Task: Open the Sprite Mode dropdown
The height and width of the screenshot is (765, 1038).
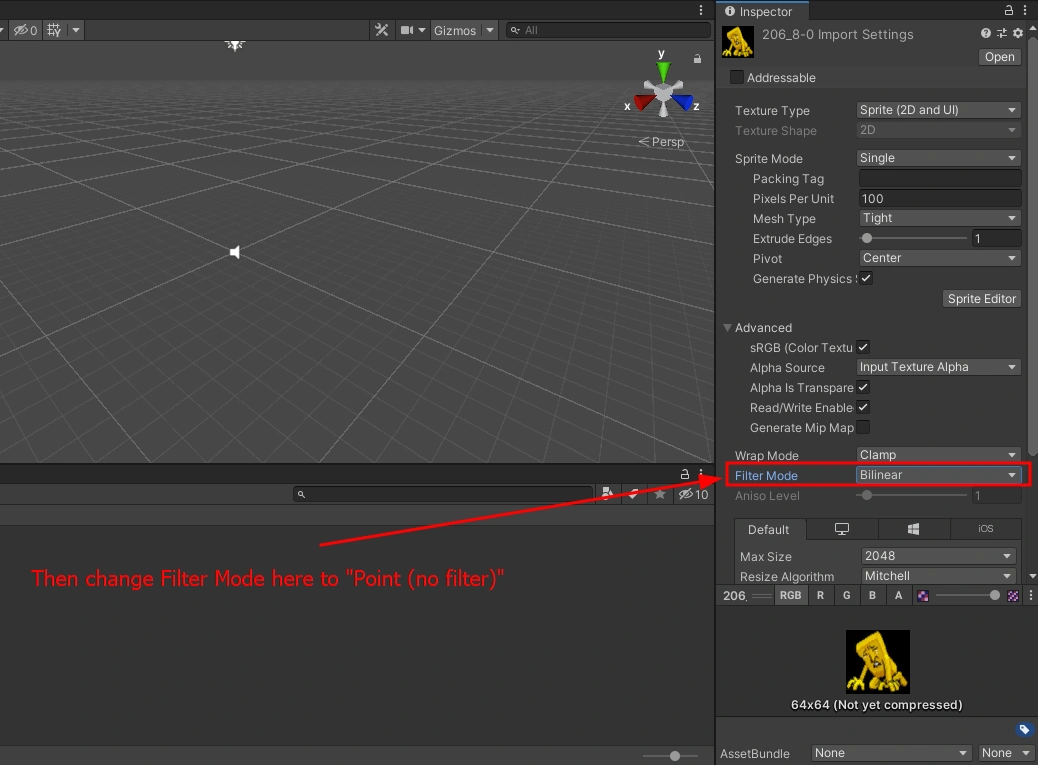Action: click(x=938, y=158)
